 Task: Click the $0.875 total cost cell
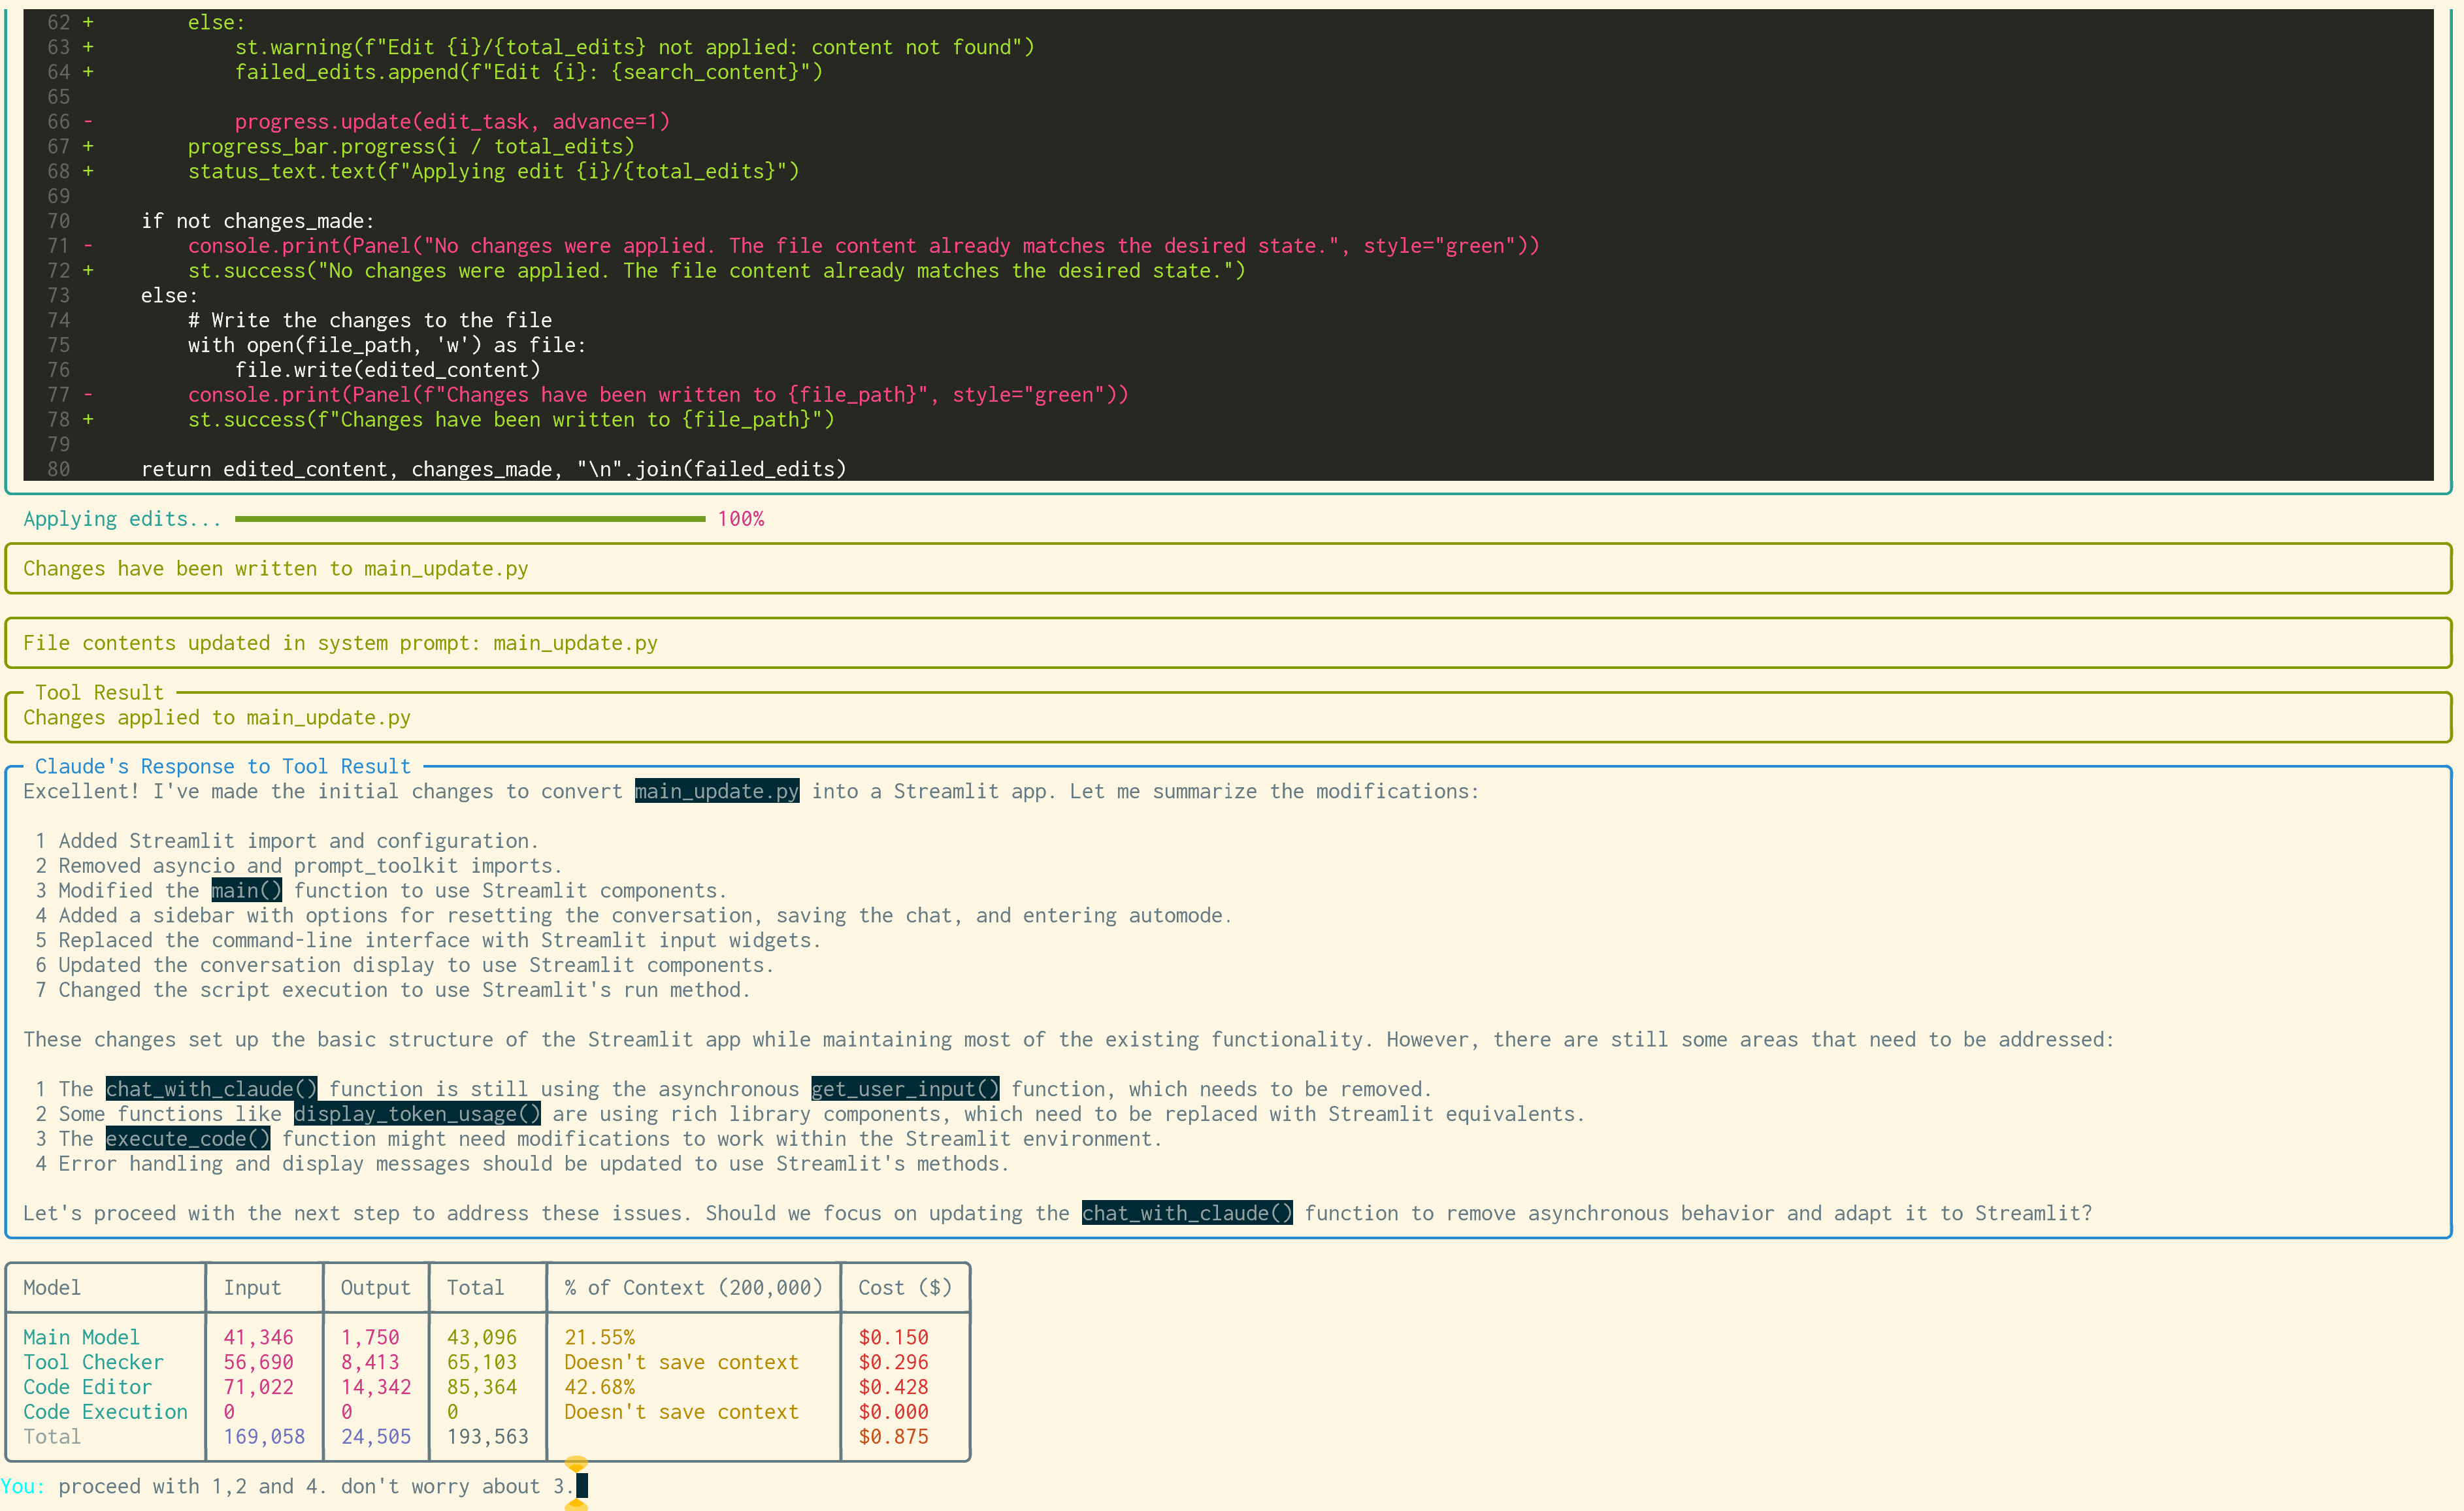[893, 1436]
